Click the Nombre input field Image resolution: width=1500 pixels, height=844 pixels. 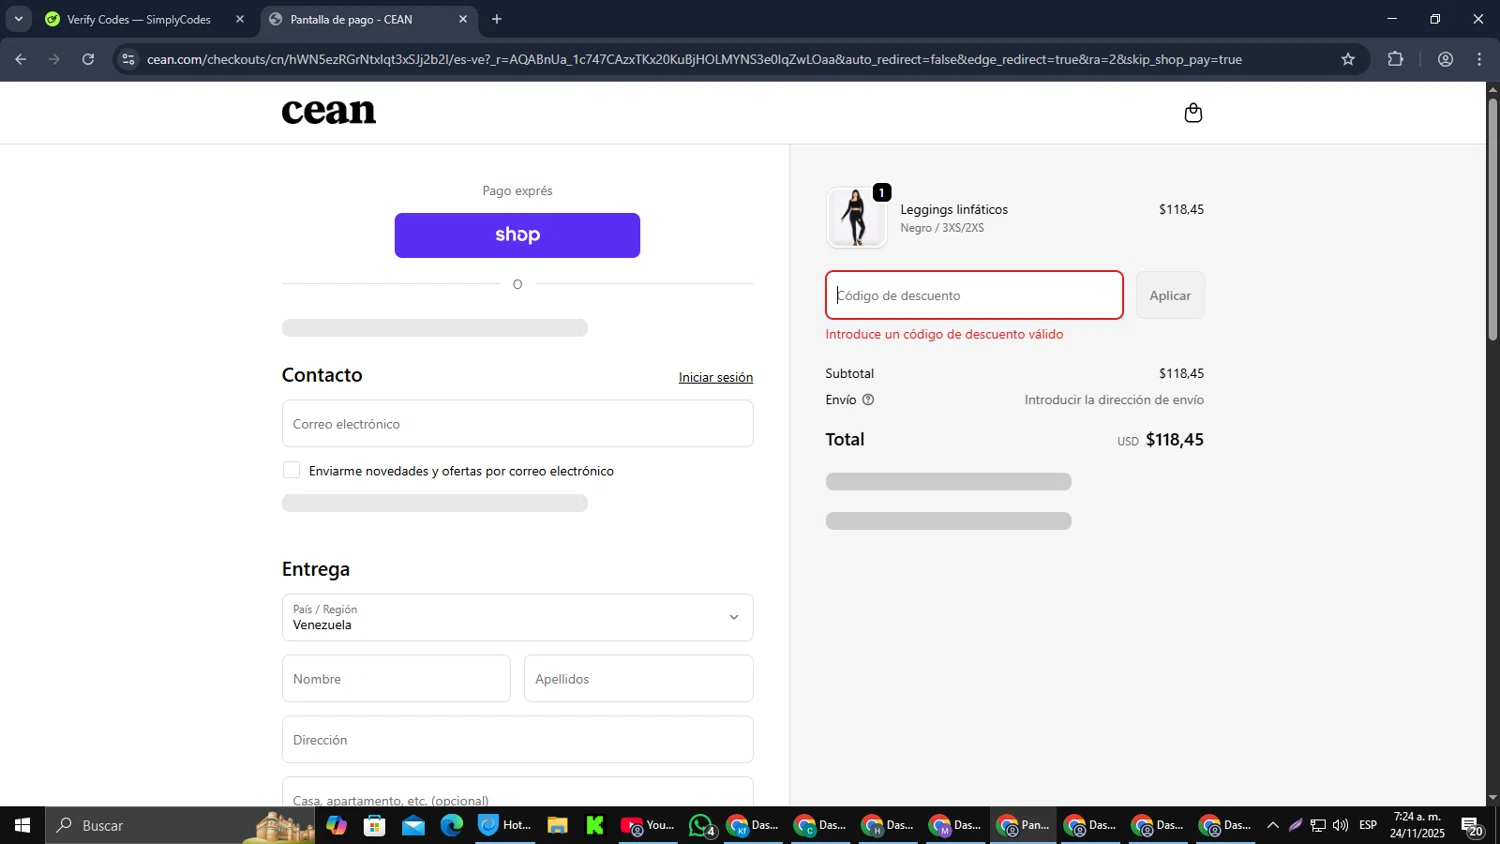click(x=396, y=679)
